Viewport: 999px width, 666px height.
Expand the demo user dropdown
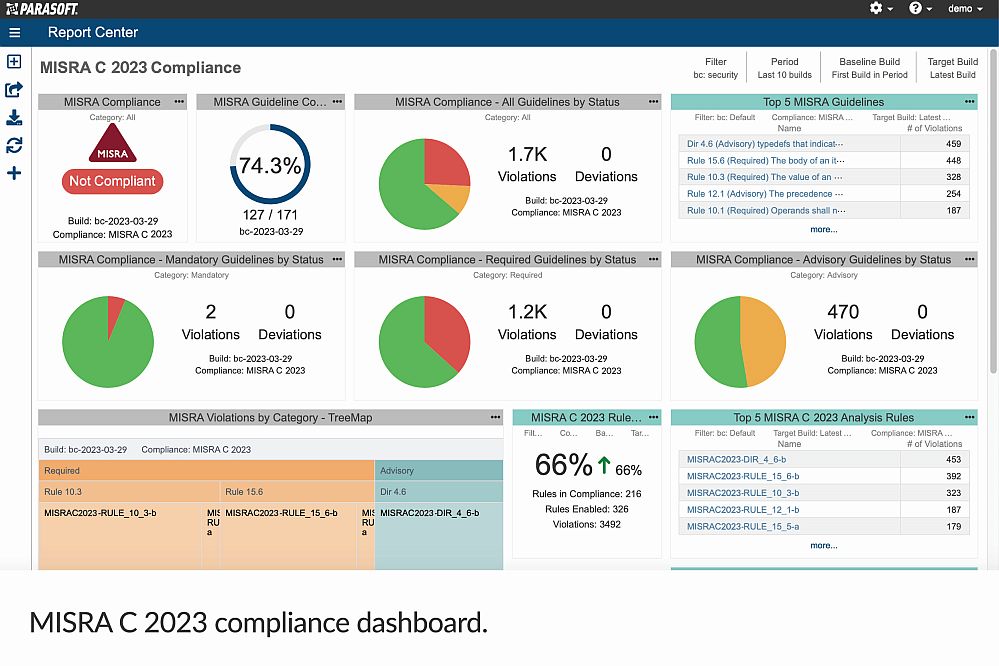coord(965,9)
